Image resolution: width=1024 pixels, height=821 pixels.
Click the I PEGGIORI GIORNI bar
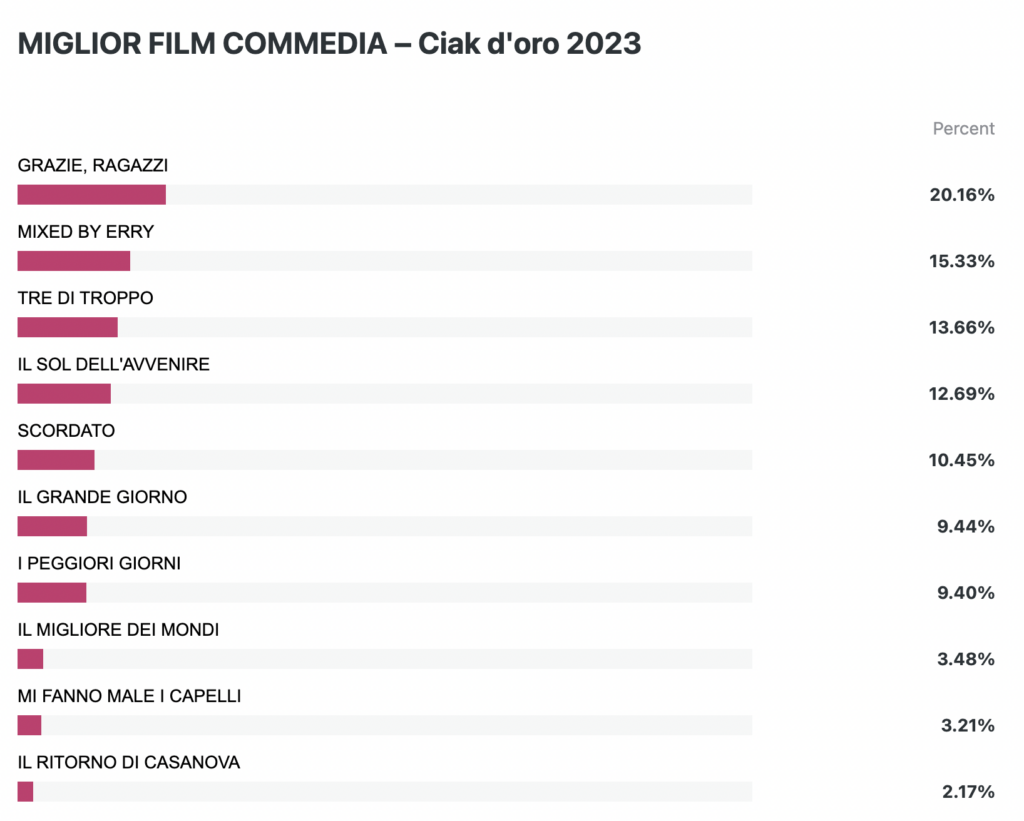click(385, 592)
